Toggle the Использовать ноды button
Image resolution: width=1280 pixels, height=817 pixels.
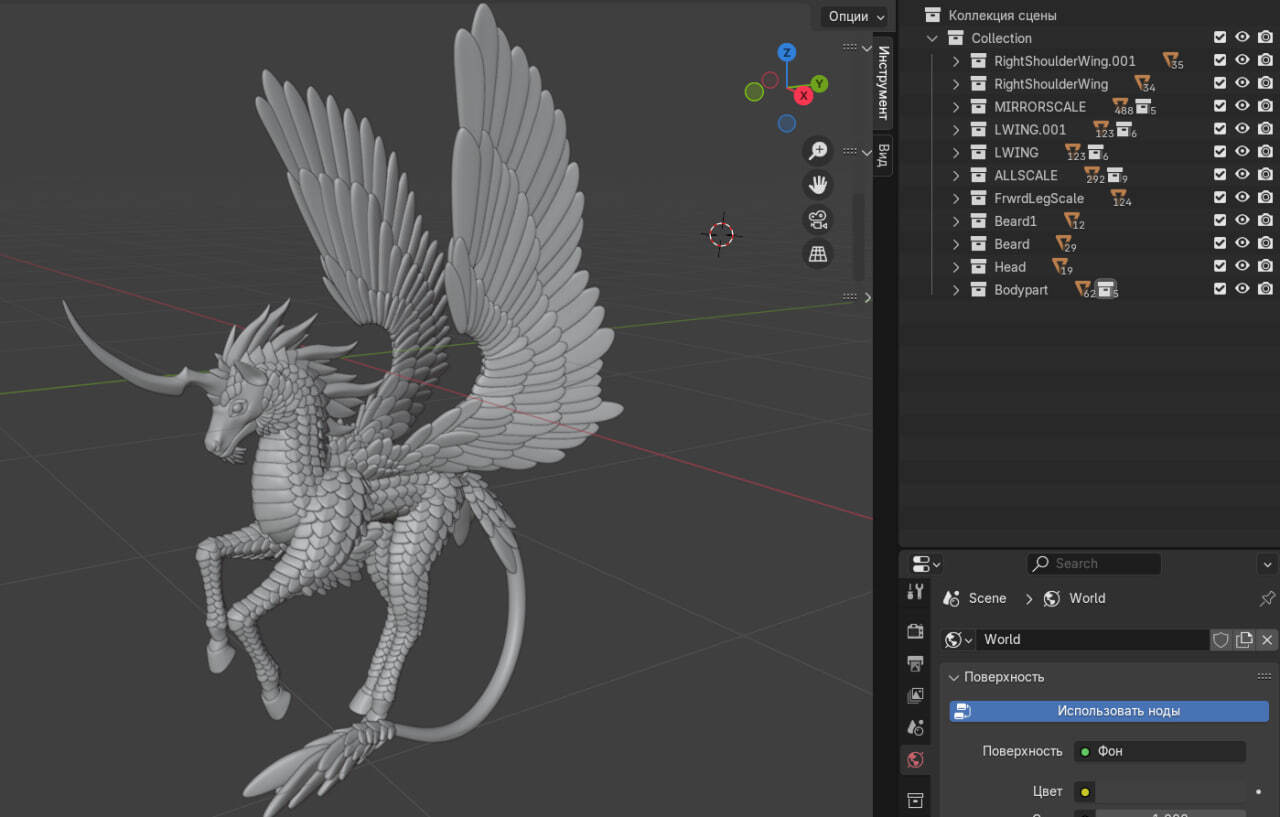point(1109,711)
